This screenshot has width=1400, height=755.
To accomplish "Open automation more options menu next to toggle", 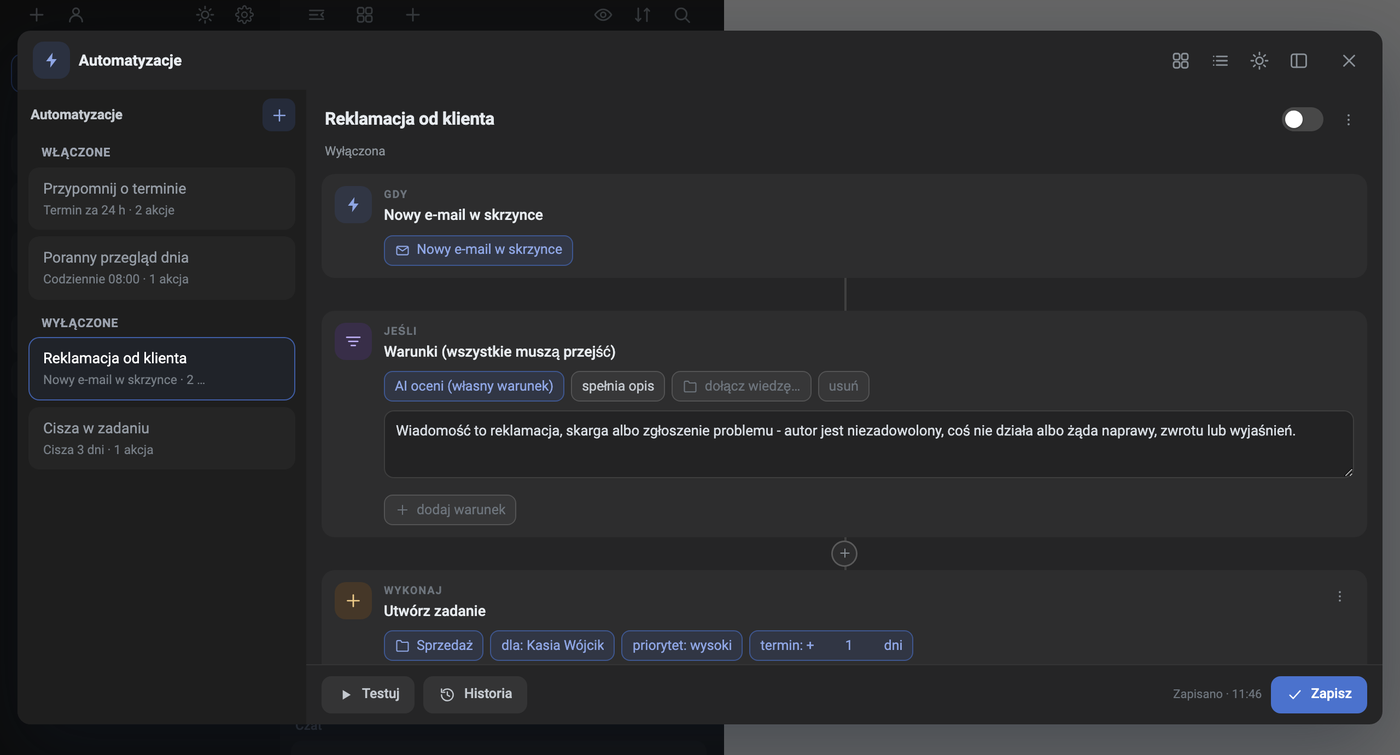I will pyautogui.click(x=1348, y=120).
